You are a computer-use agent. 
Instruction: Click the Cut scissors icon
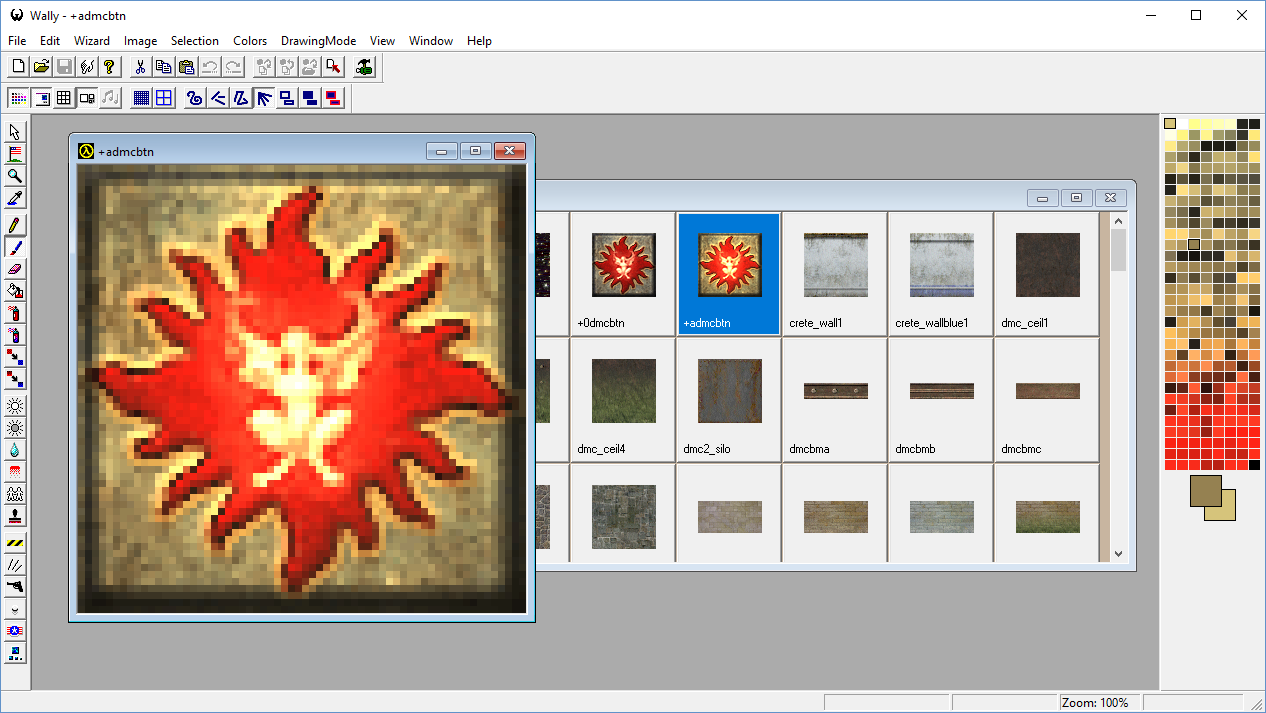pyautogui.click(x=140, y=67)
